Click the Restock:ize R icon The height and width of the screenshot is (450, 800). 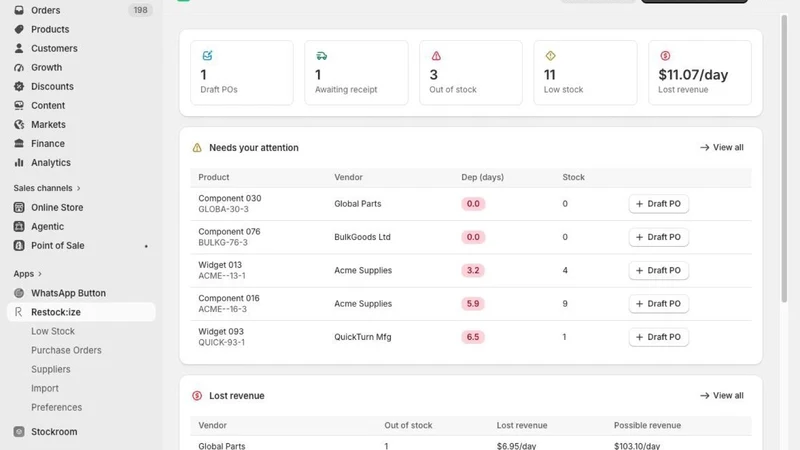(x=19, y=312)
